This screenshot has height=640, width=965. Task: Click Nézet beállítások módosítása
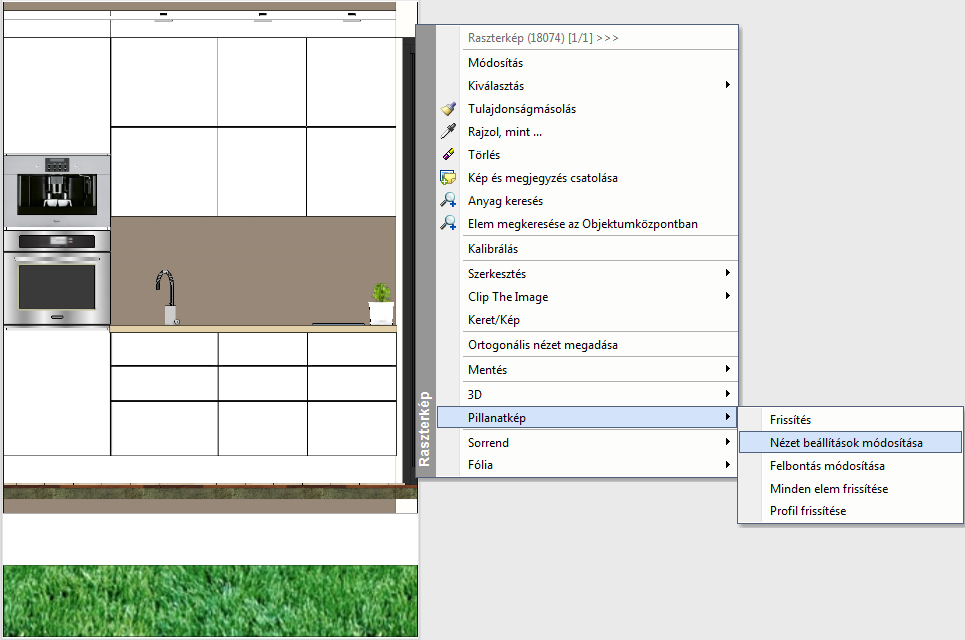[846, 442]
